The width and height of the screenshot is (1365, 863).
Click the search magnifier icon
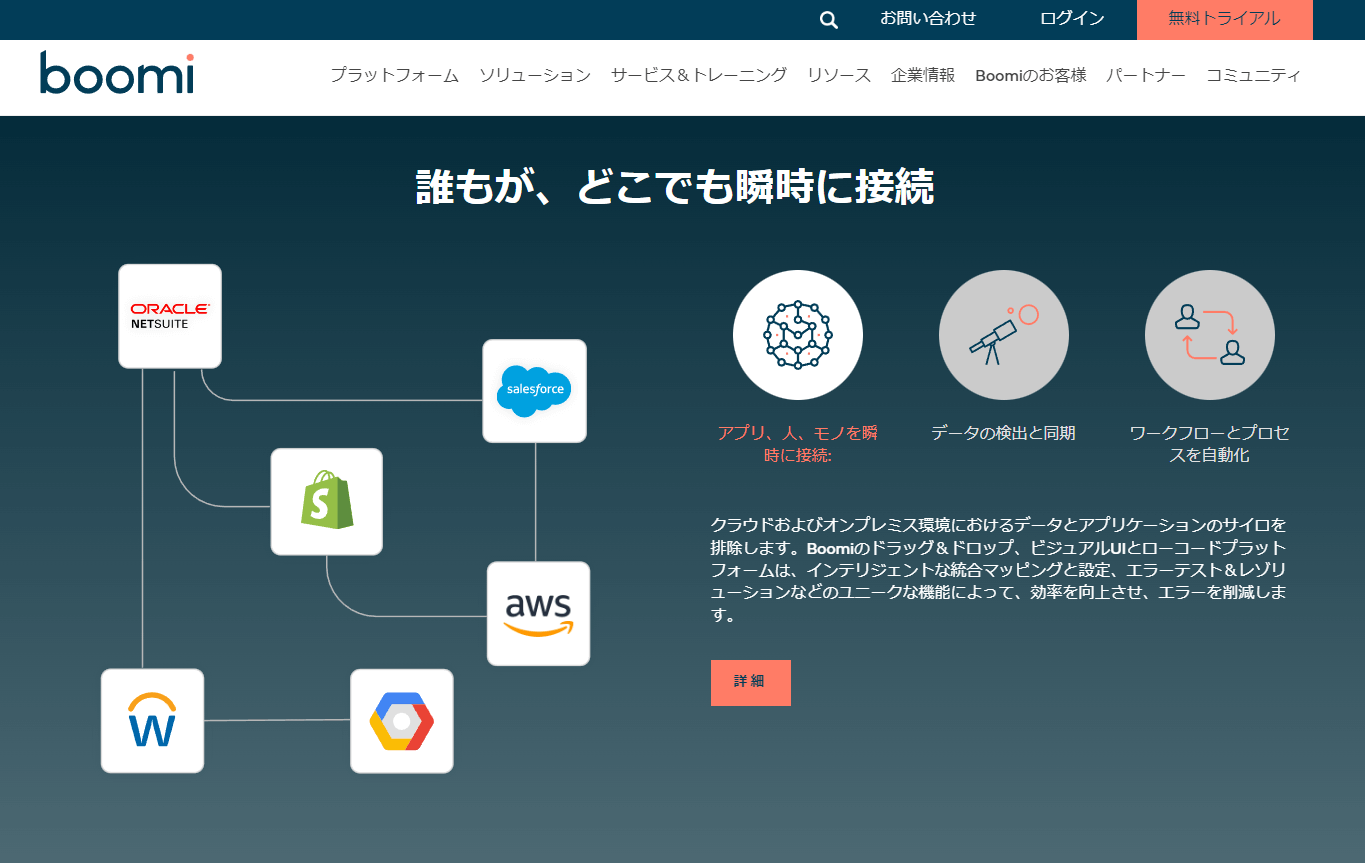[828, 20]
